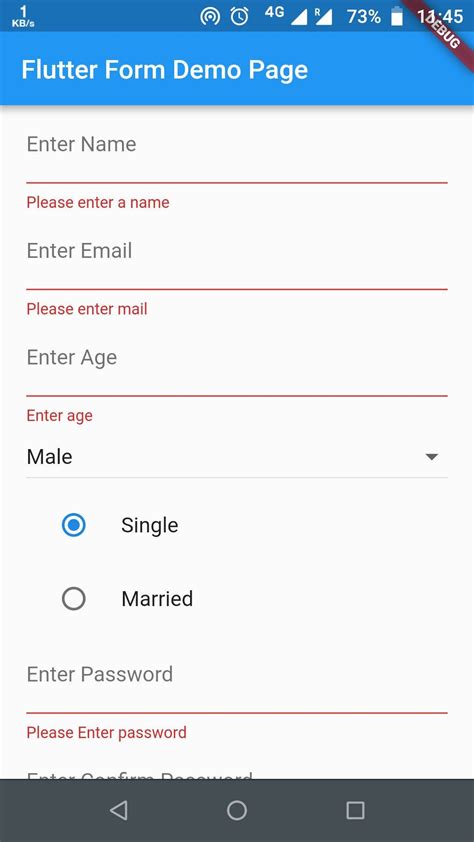Open the Male gender dropdown
This screenshot has width=474, height=842.
pyautogui.click(x=237, y=458)
